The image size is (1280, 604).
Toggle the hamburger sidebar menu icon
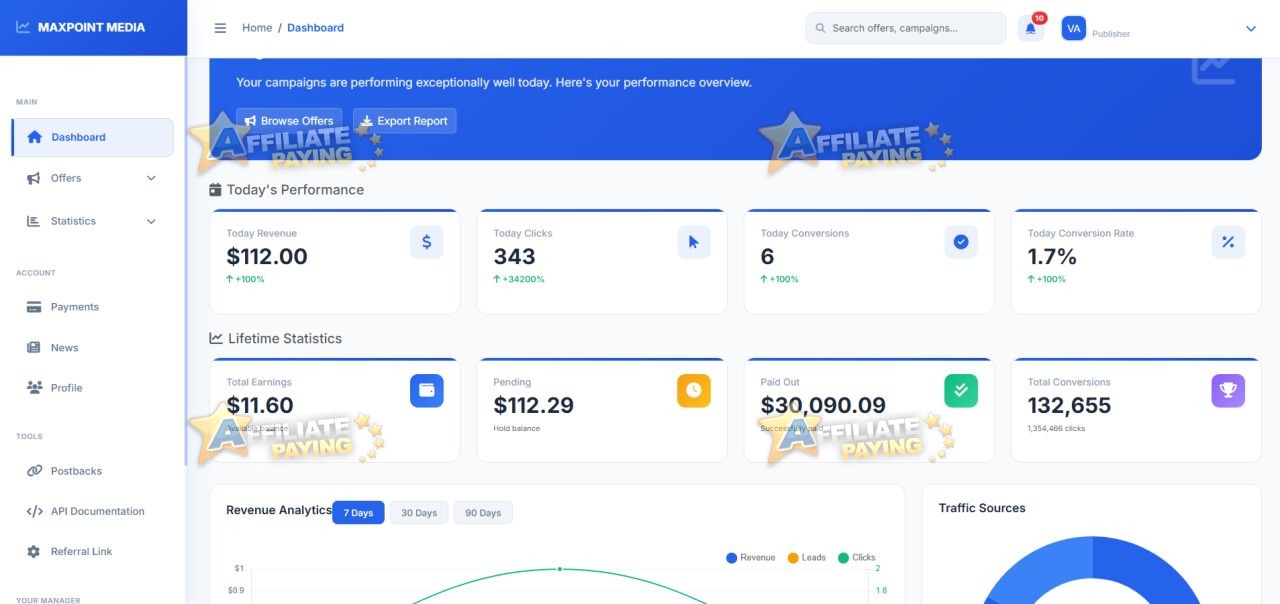pos(220,28)
